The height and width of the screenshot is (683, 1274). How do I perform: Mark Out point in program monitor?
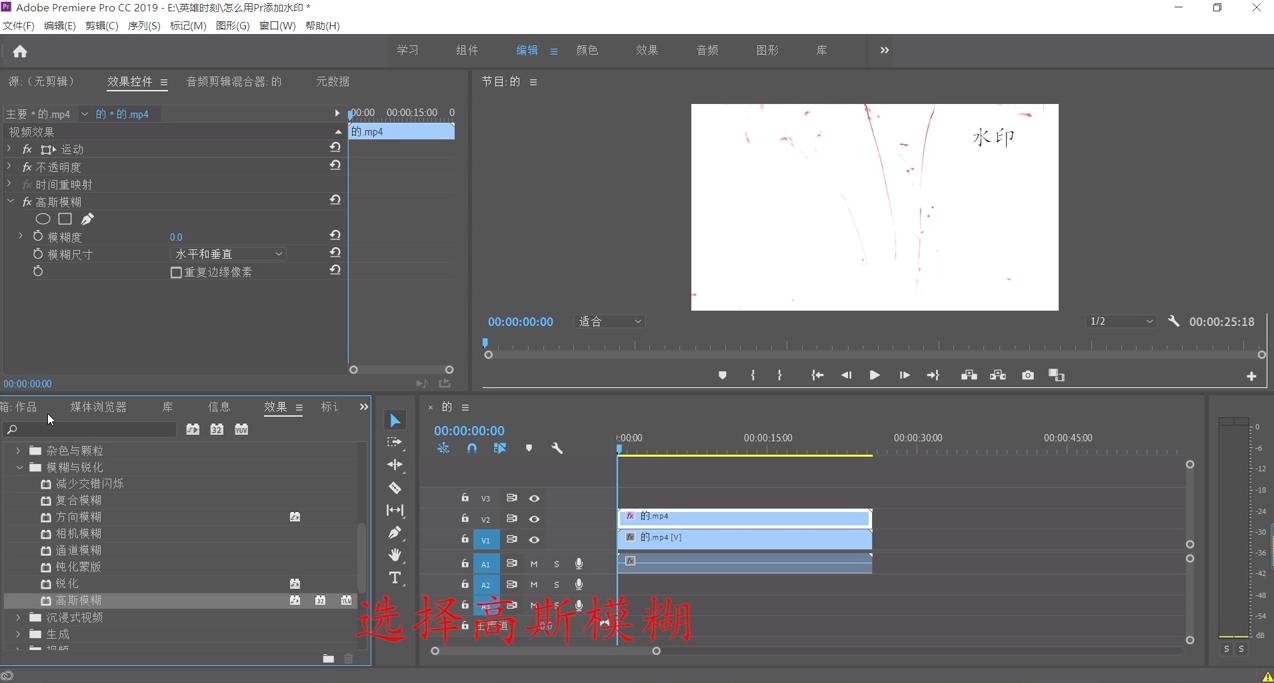[780, 376]
